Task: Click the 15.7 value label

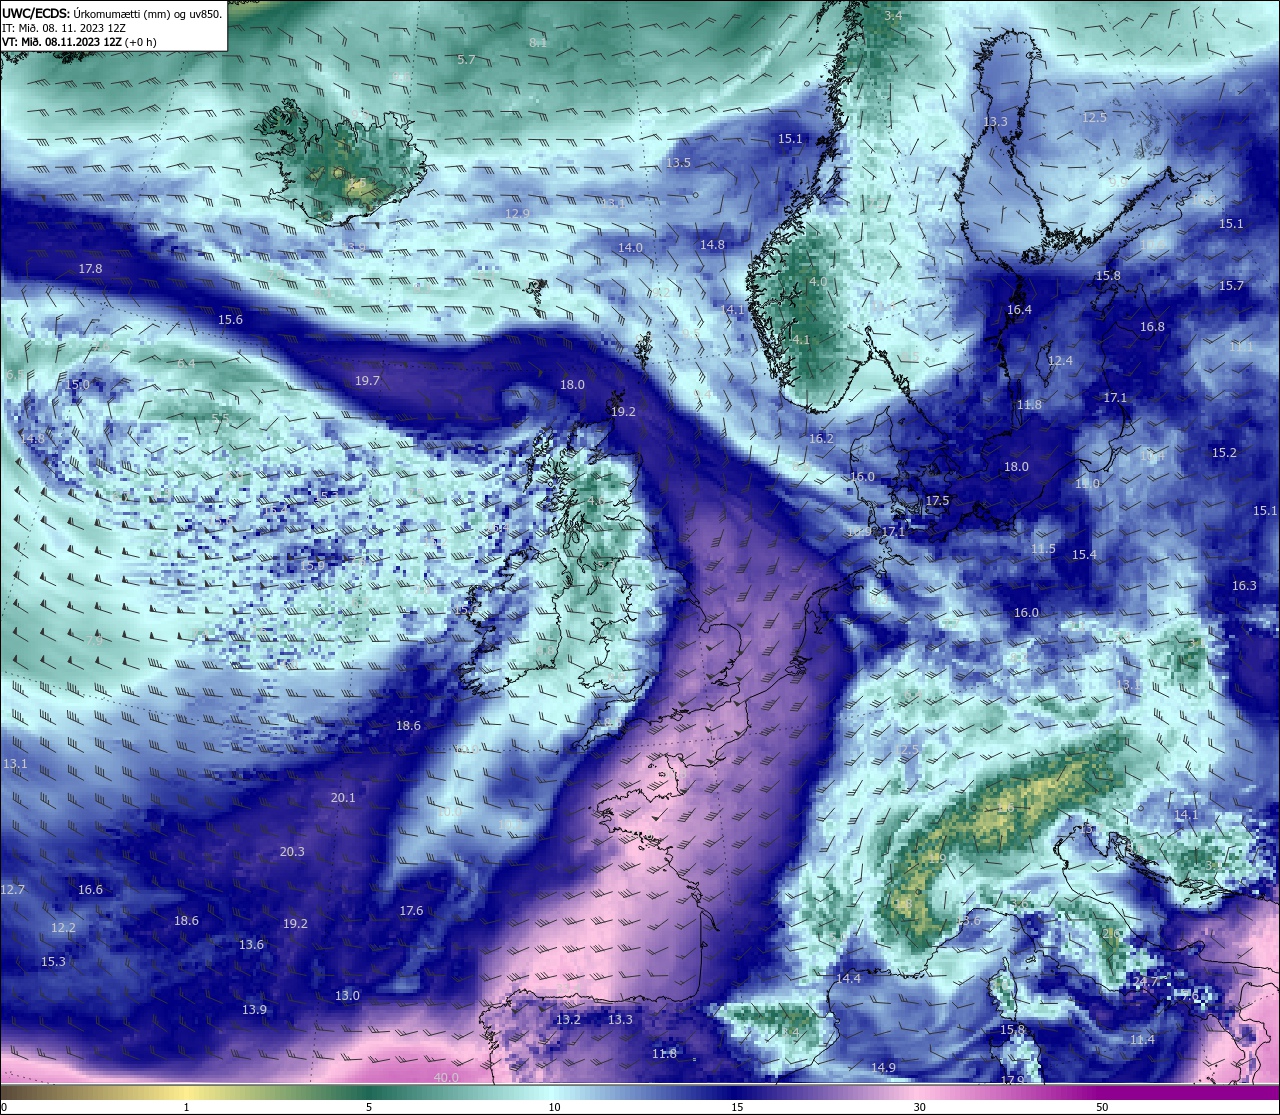Action: pyautogui.click(x=1231, y=286)
